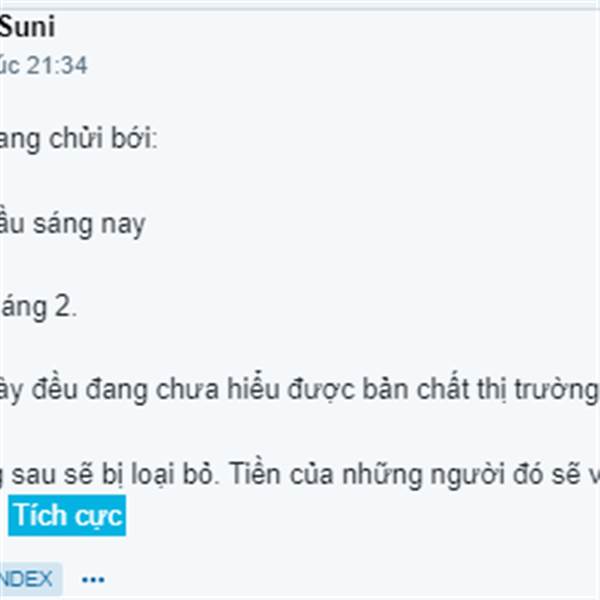Image resolution: width=600 pixels, height=600 pixels.
Task: Click the word 'loại' in the post
Action: point(153,474)
